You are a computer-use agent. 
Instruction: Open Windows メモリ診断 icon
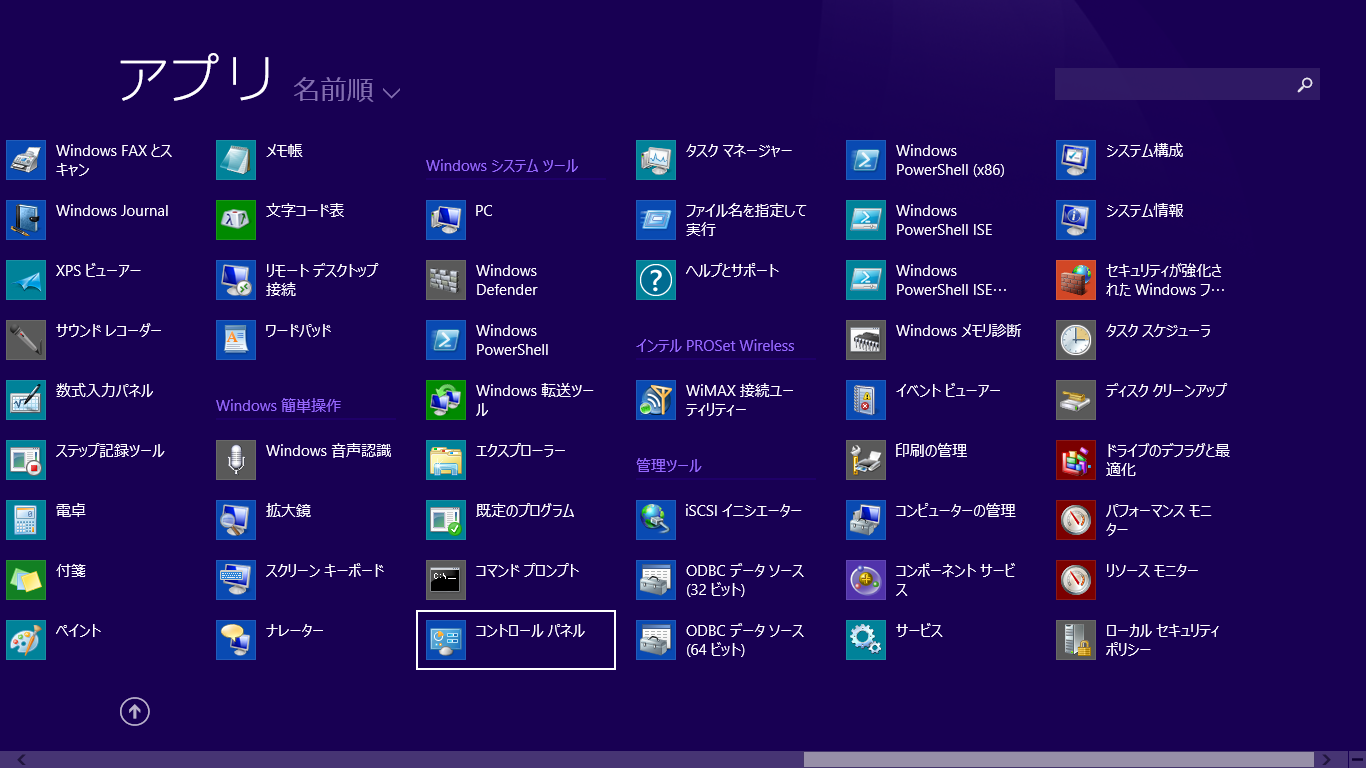pyautogui.click(x=866, y=340)
